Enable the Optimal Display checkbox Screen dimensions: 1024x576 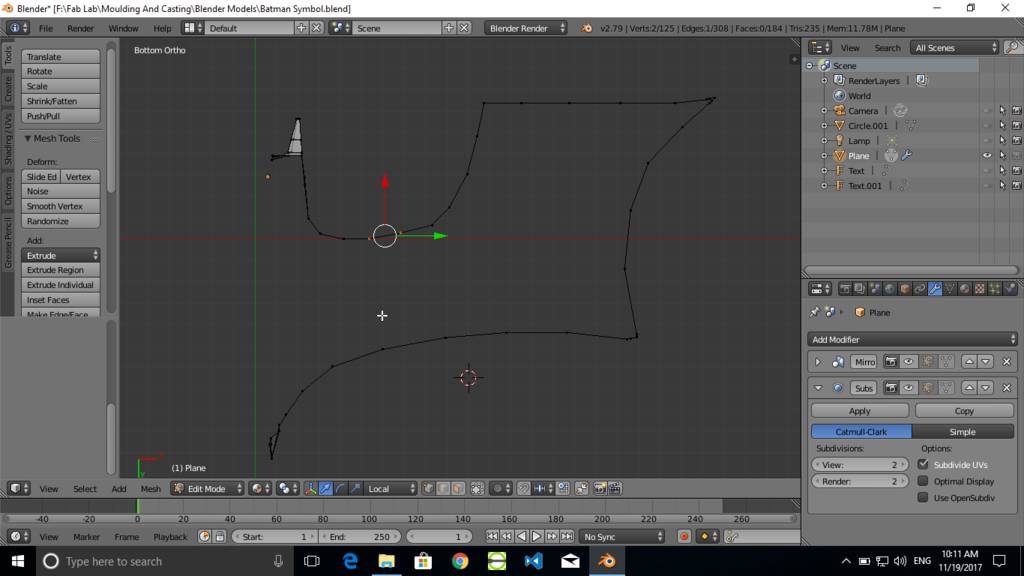923,481
